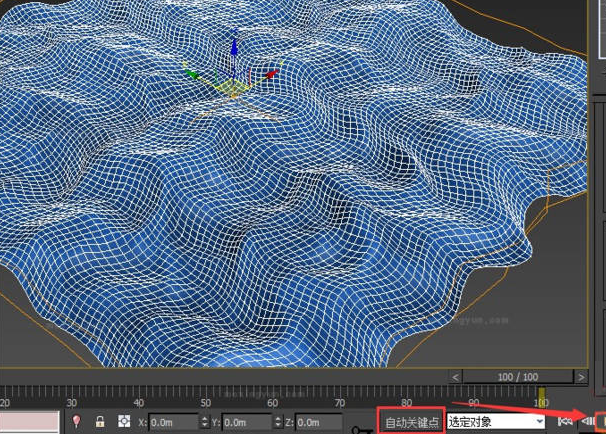
Task: Click the Y coordinate spinner arrows
Action: 278,422
